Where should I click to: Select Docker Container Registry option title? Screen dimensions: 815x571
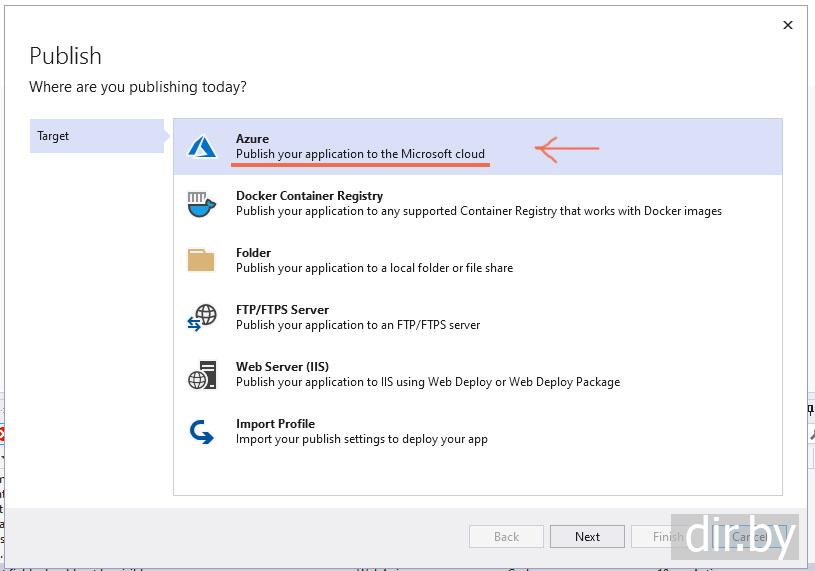tap(309, 196)
